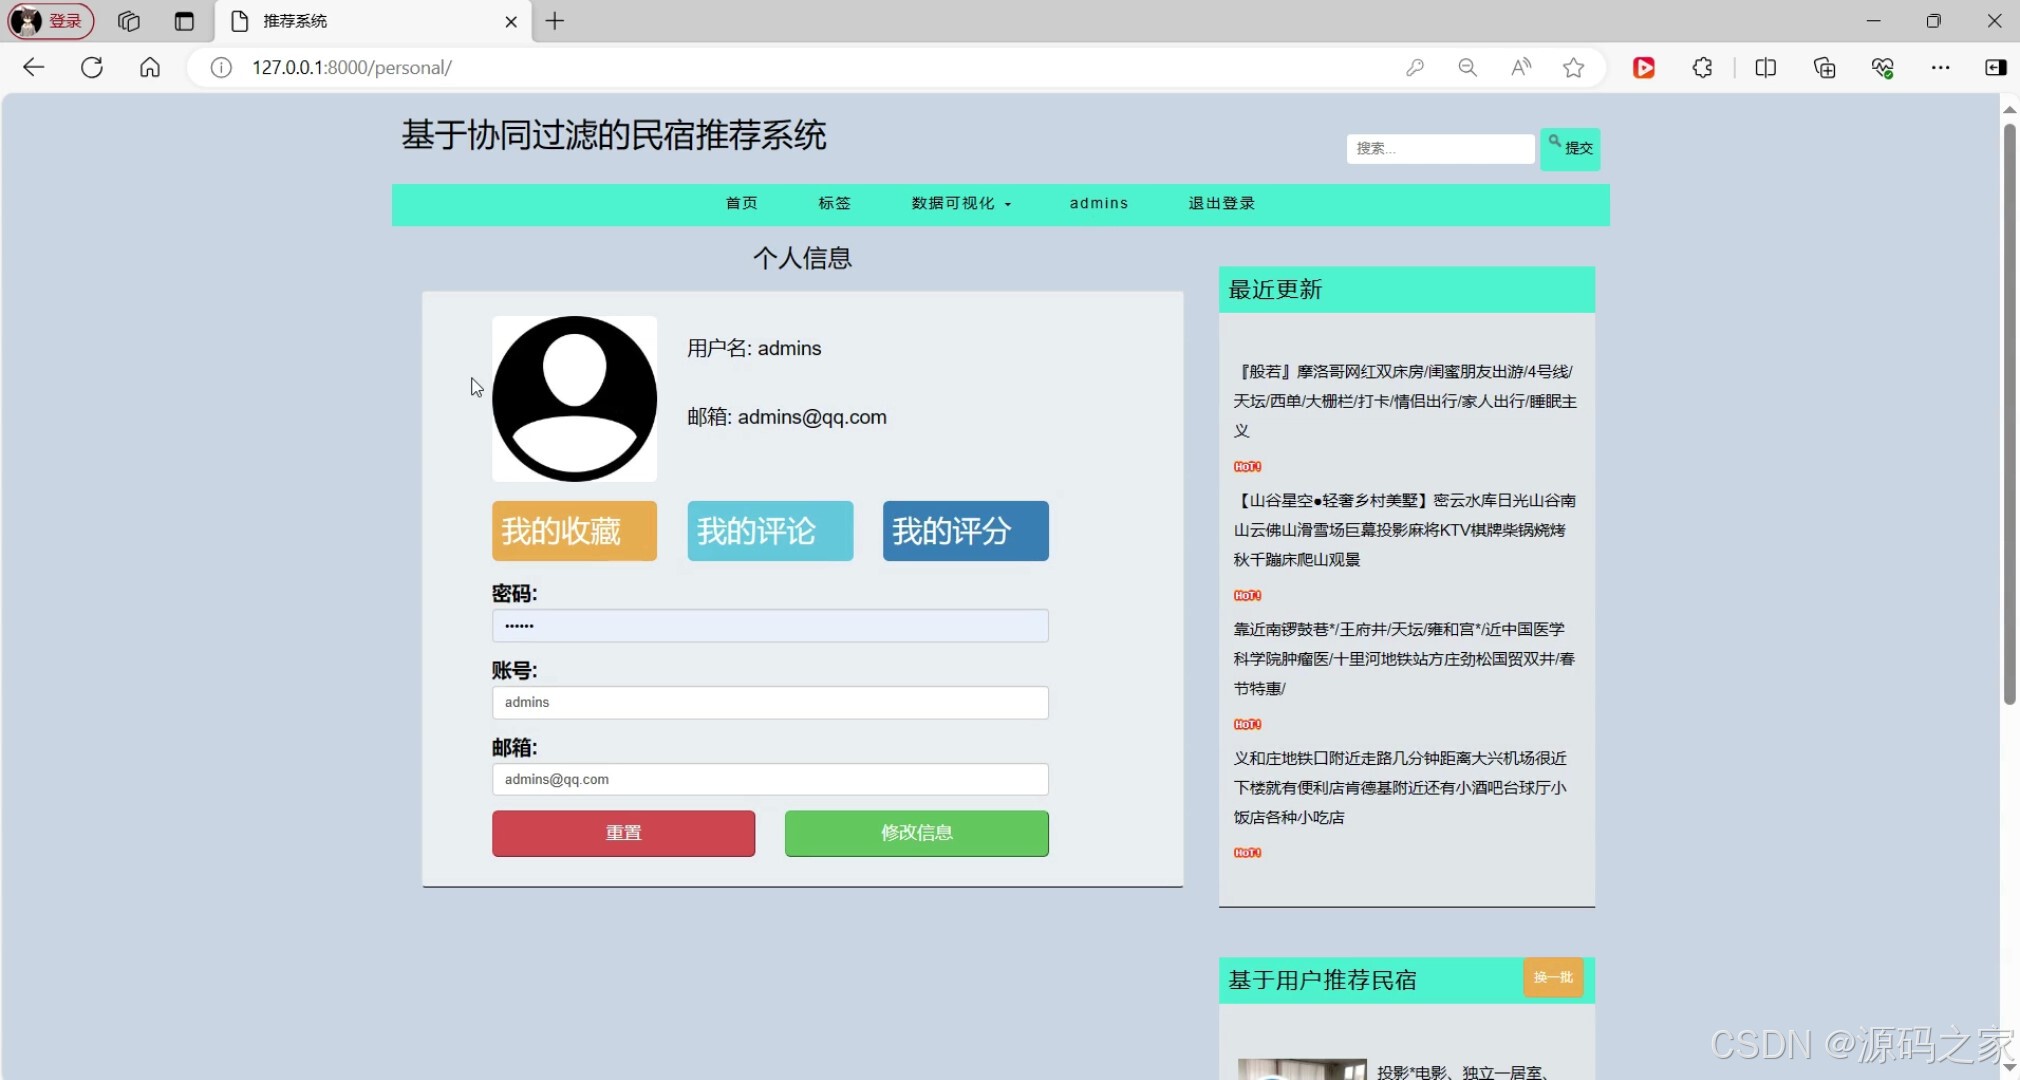This screenshot has width=2020, height=1080.
Task: Click inside the 账号 input field
Action: click(769, 702)
